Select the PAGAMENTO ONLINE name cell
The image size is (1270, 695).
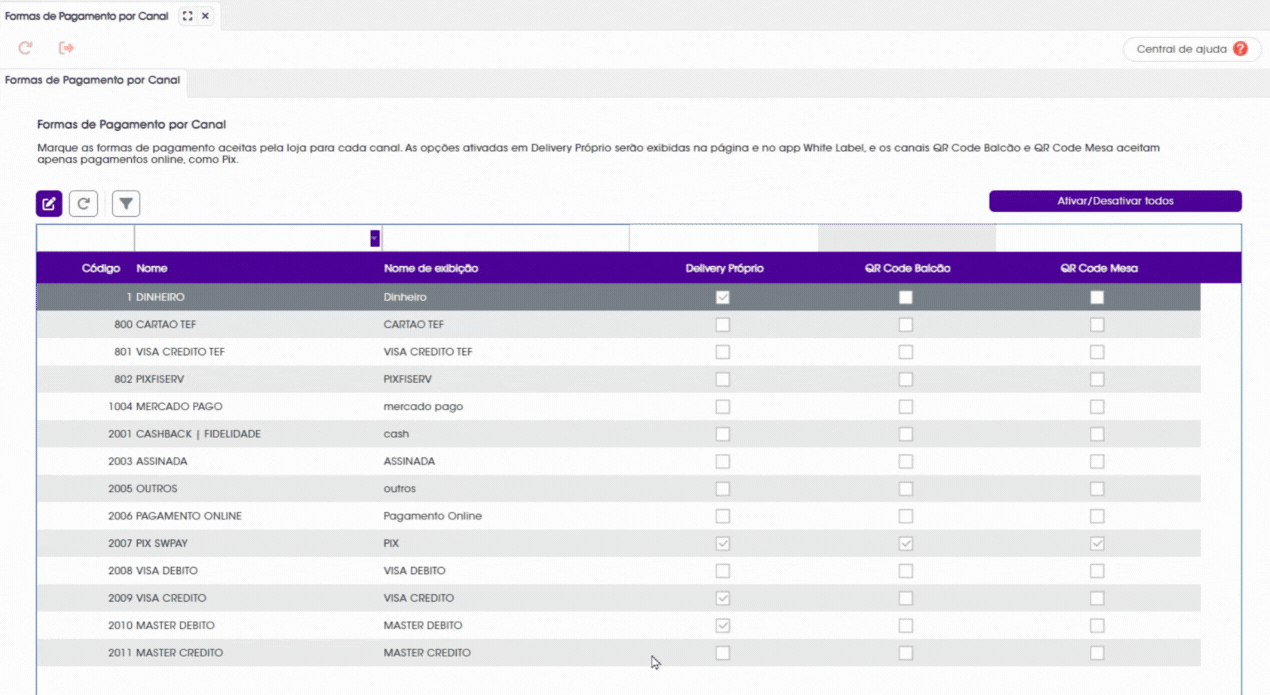coord(189,516)
